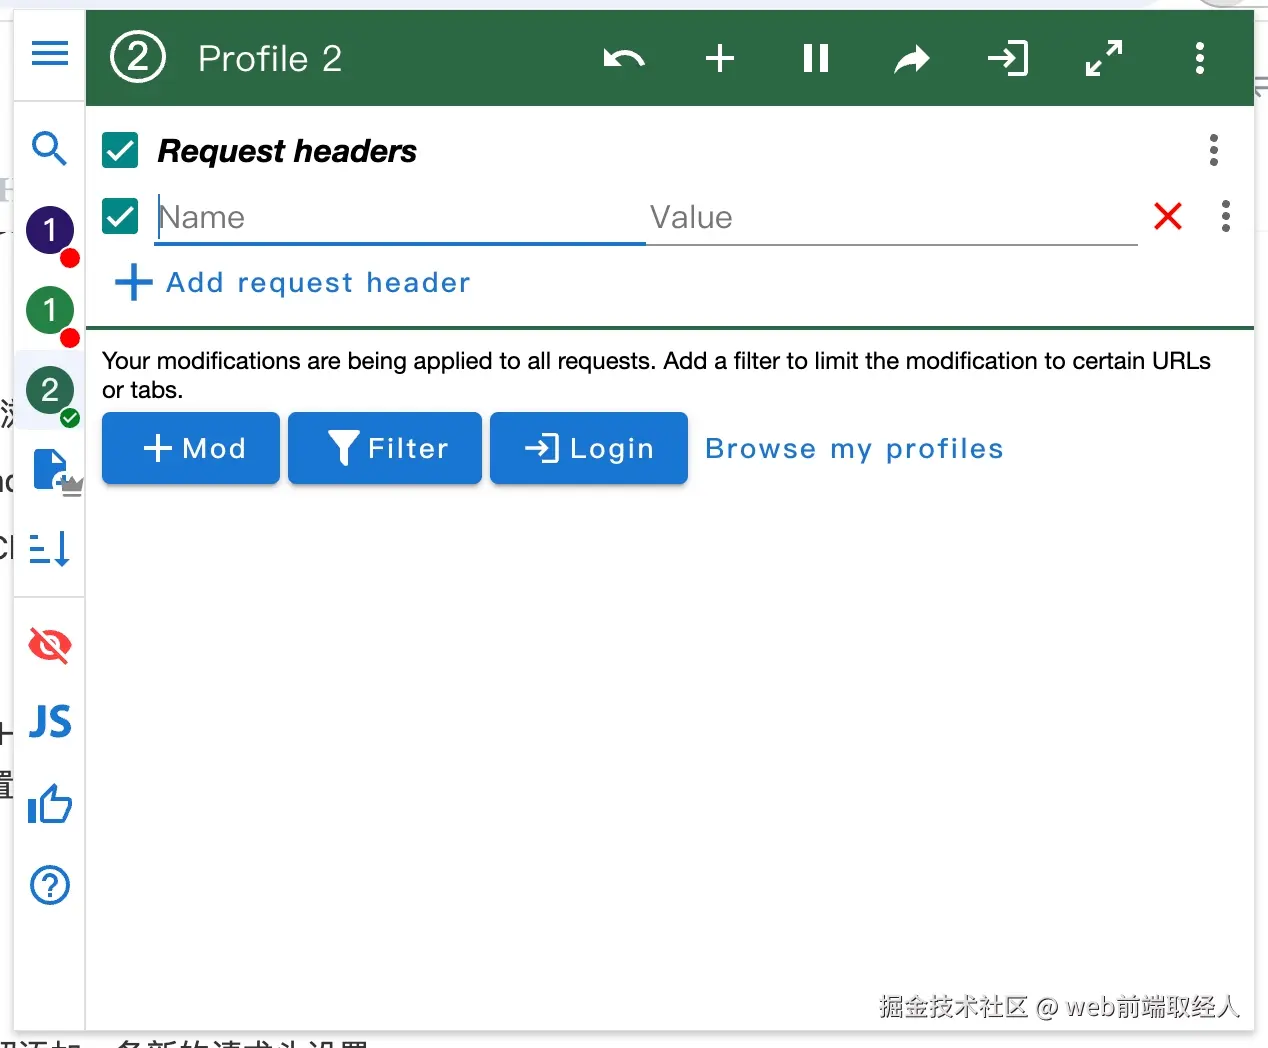Screen dimensions: 1268x1048
Task: Click the share arrow icon
Action: (912, 59)
